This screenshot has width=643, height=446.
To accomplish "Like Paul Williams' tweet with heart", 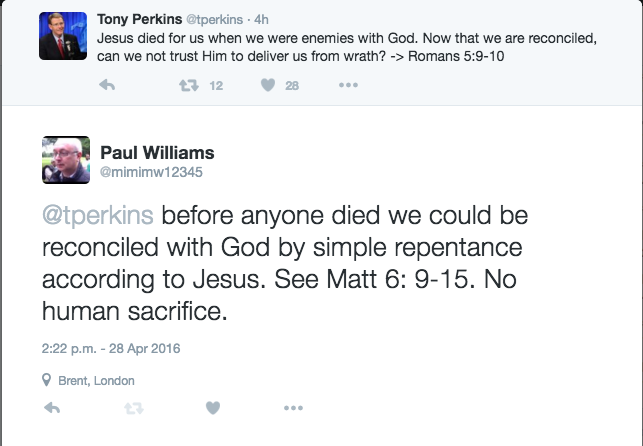I will tap(212, 408).
